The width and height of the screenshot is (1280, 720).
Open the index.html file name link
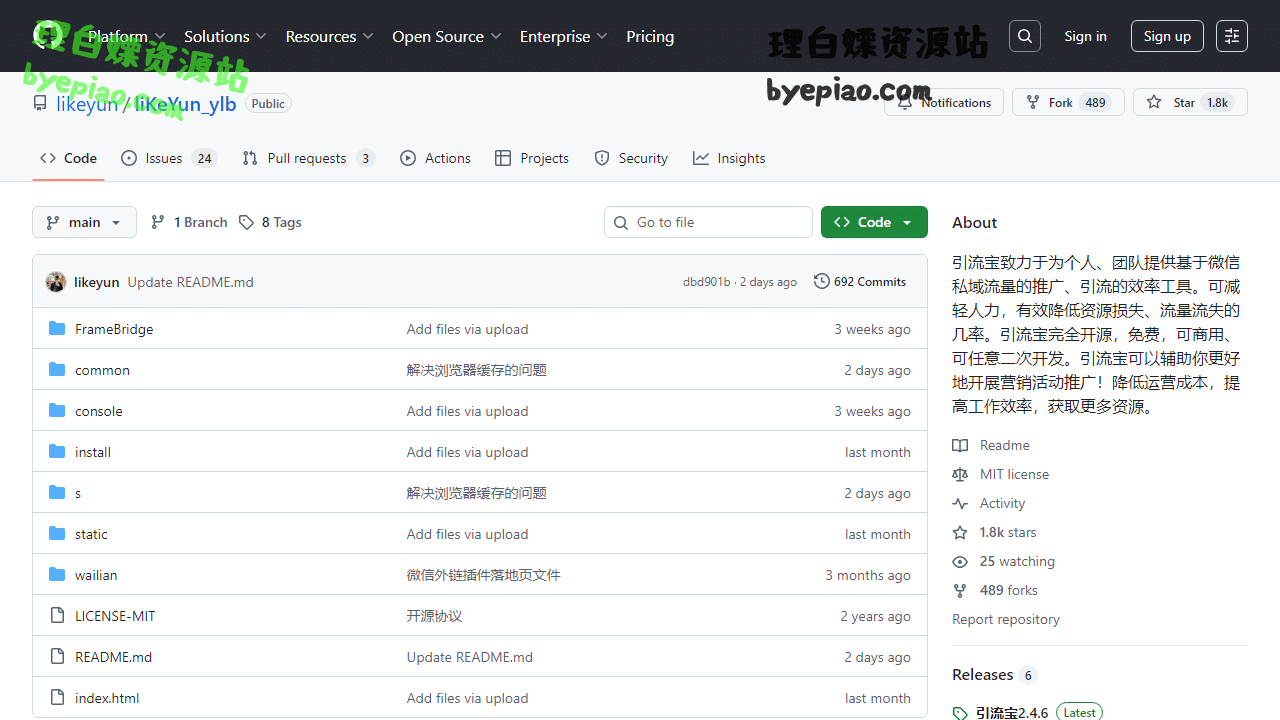pyautogui.click(x=107, y=698)
